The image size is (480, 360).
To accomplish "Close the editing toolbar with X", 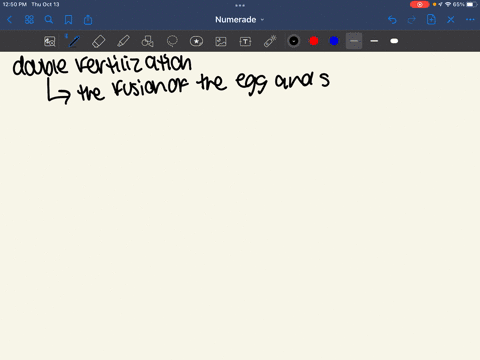I will tap(451, 20).
